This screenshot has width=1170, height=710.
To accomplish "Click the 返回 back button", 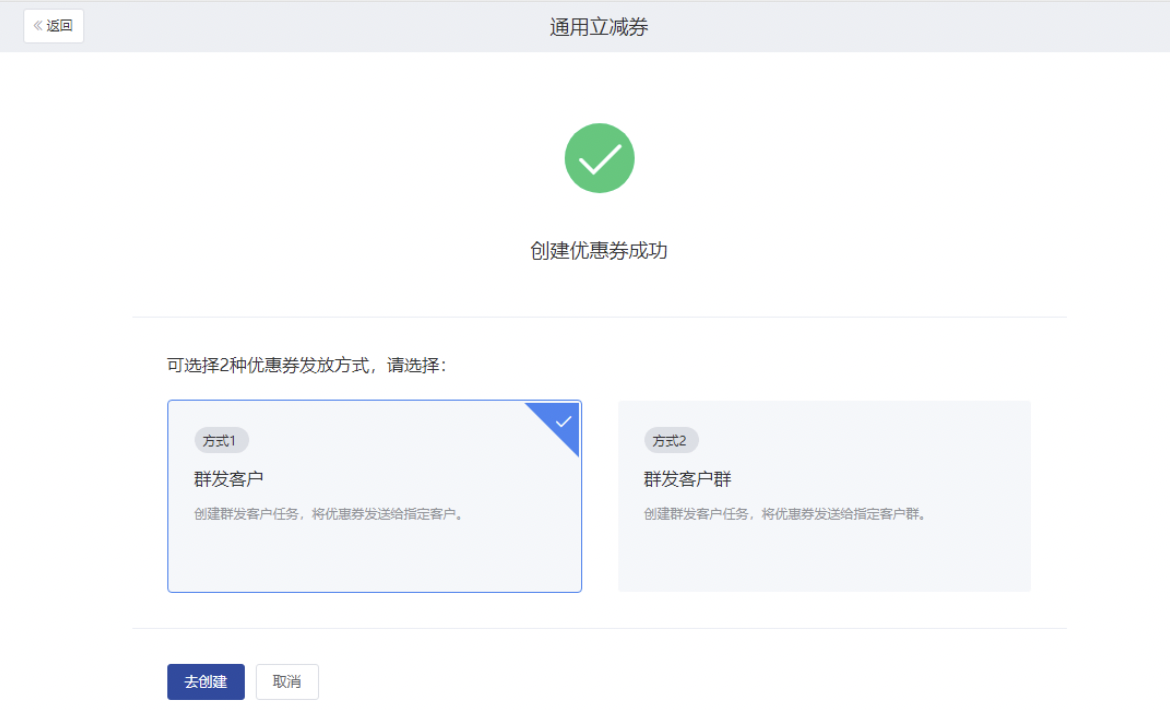I will [x=54, y=26].
